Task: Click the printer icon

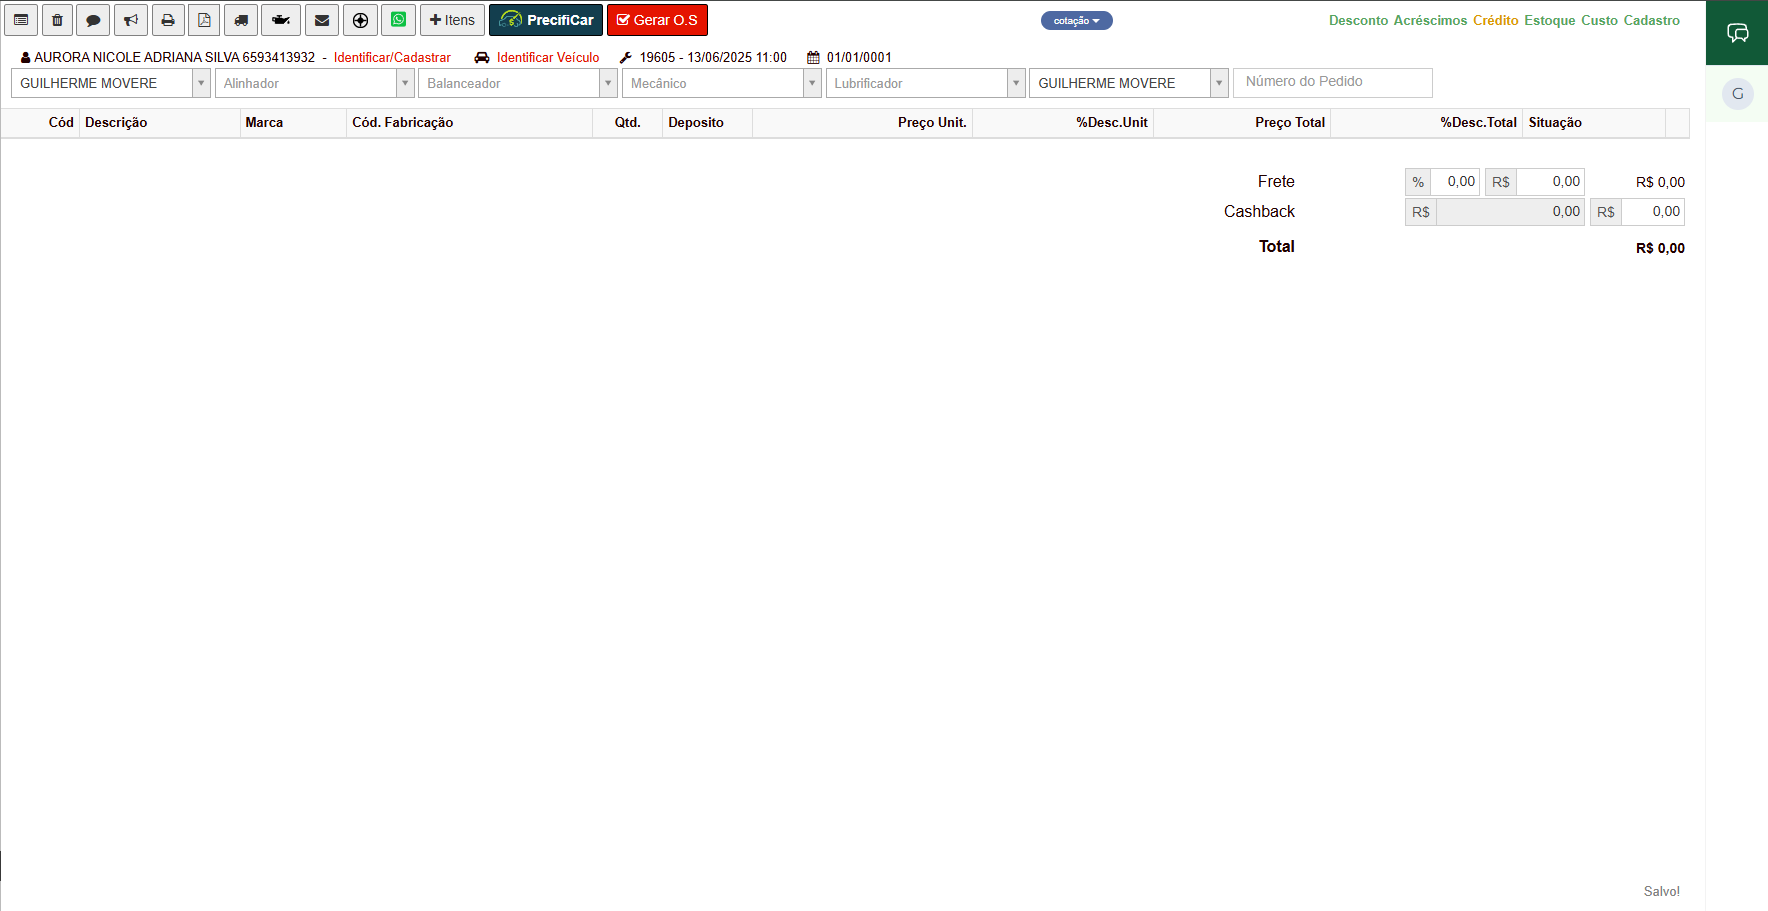Action: [168, 20]
